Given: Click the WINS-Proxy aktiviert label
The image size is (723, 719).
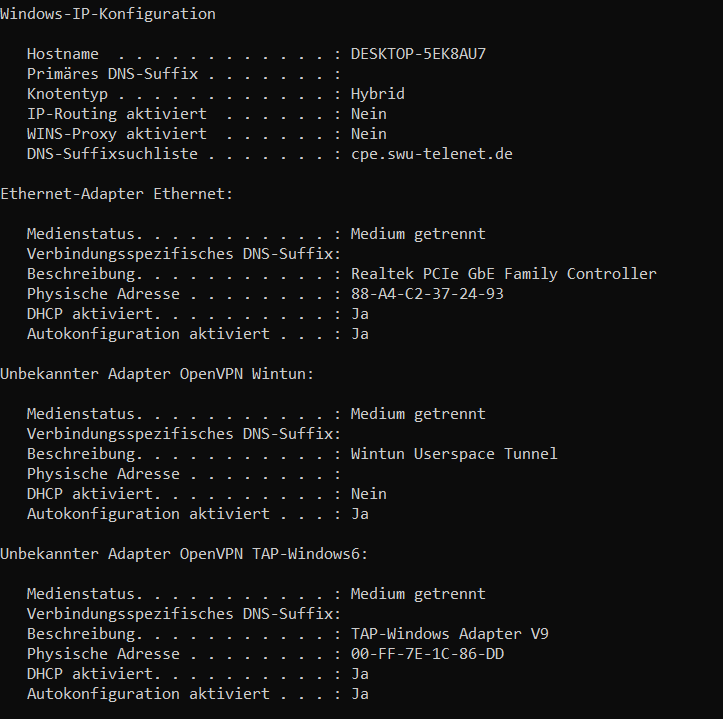Looking at the screenshot, I should (117, 134).
